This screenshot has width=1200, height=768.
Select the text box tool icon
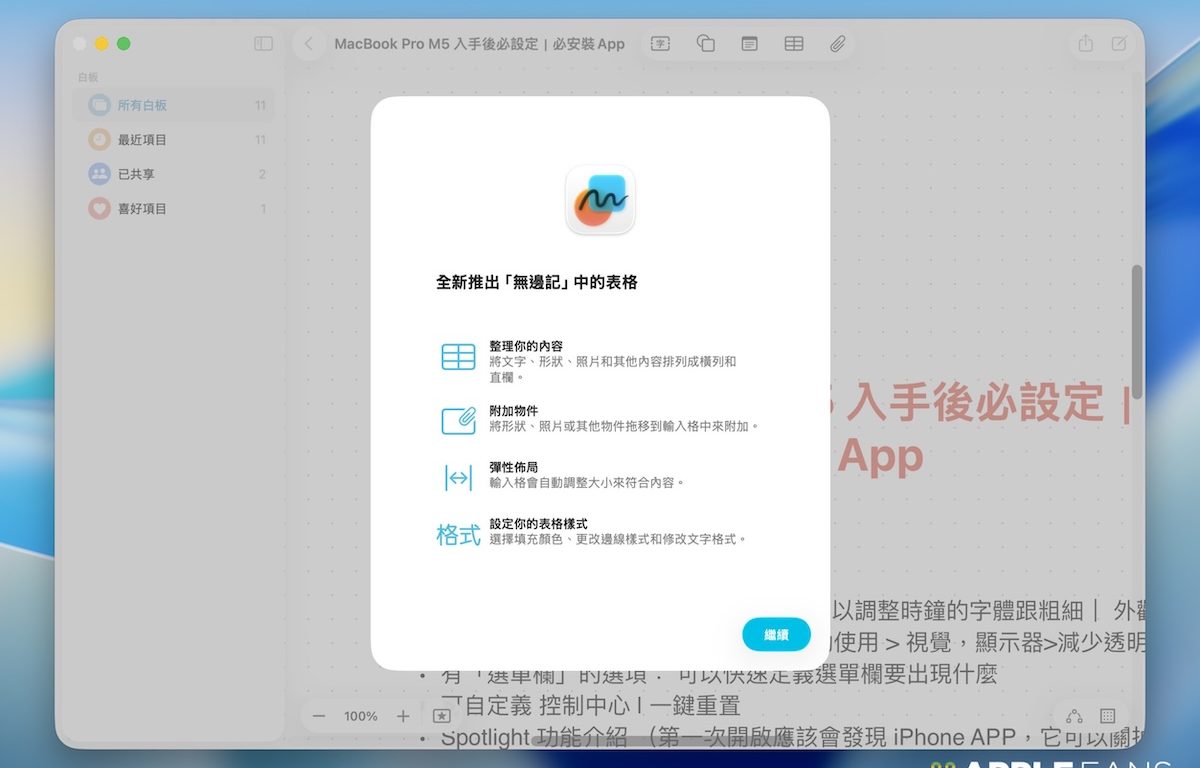coord(660,44)
